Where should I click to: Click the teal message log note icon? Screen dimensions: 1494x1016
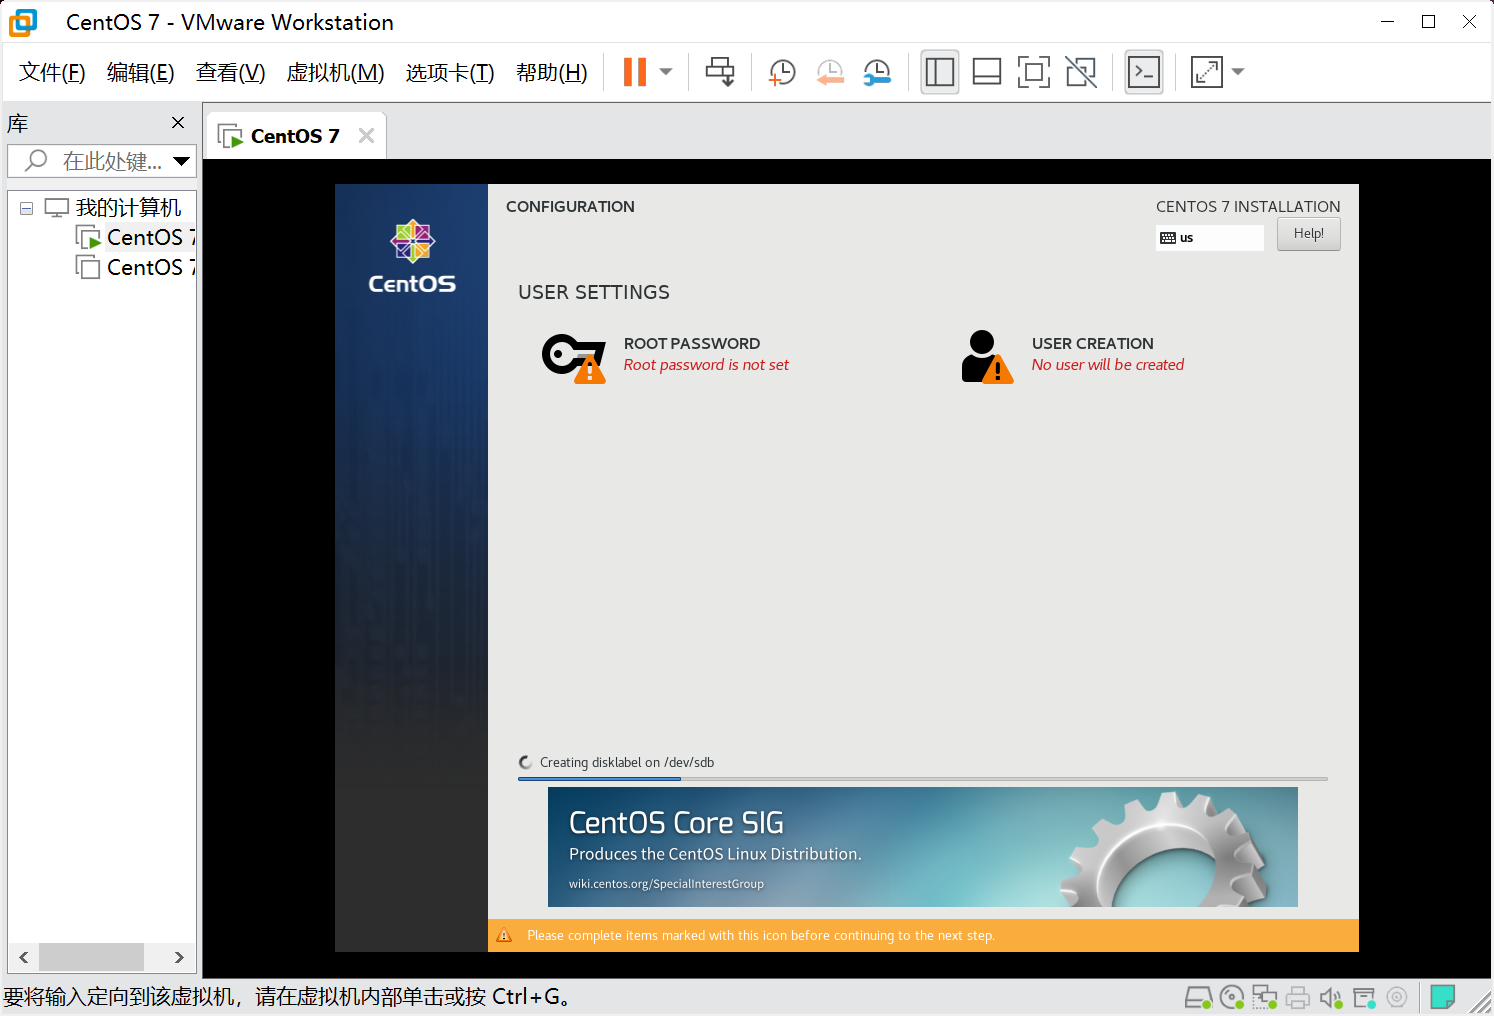pos(1442,997)
